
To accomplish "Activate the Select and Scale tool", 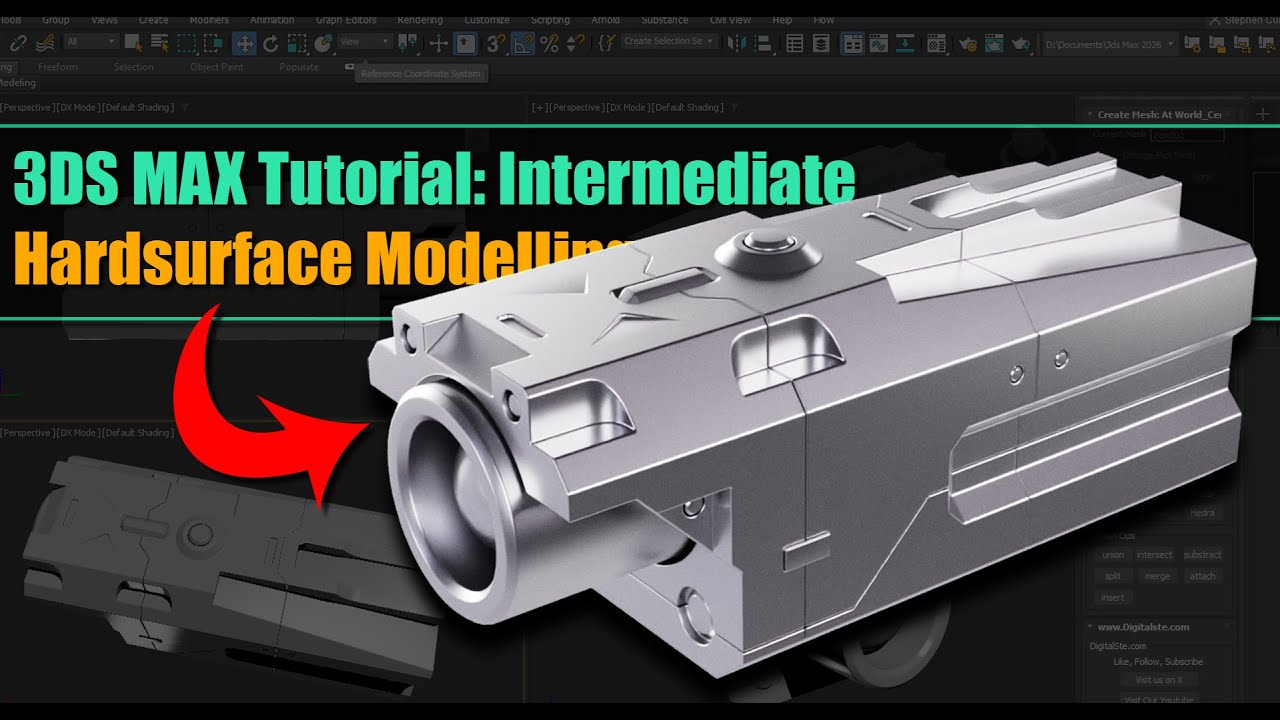I will click(297, 43).
